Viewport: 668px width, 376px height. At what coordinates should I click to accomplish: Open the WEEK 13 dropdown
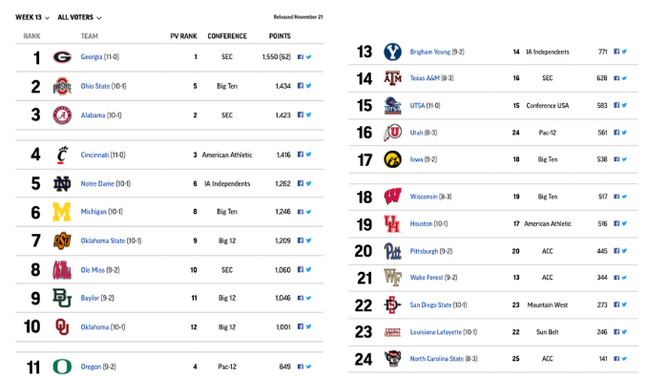coord(32,17)
